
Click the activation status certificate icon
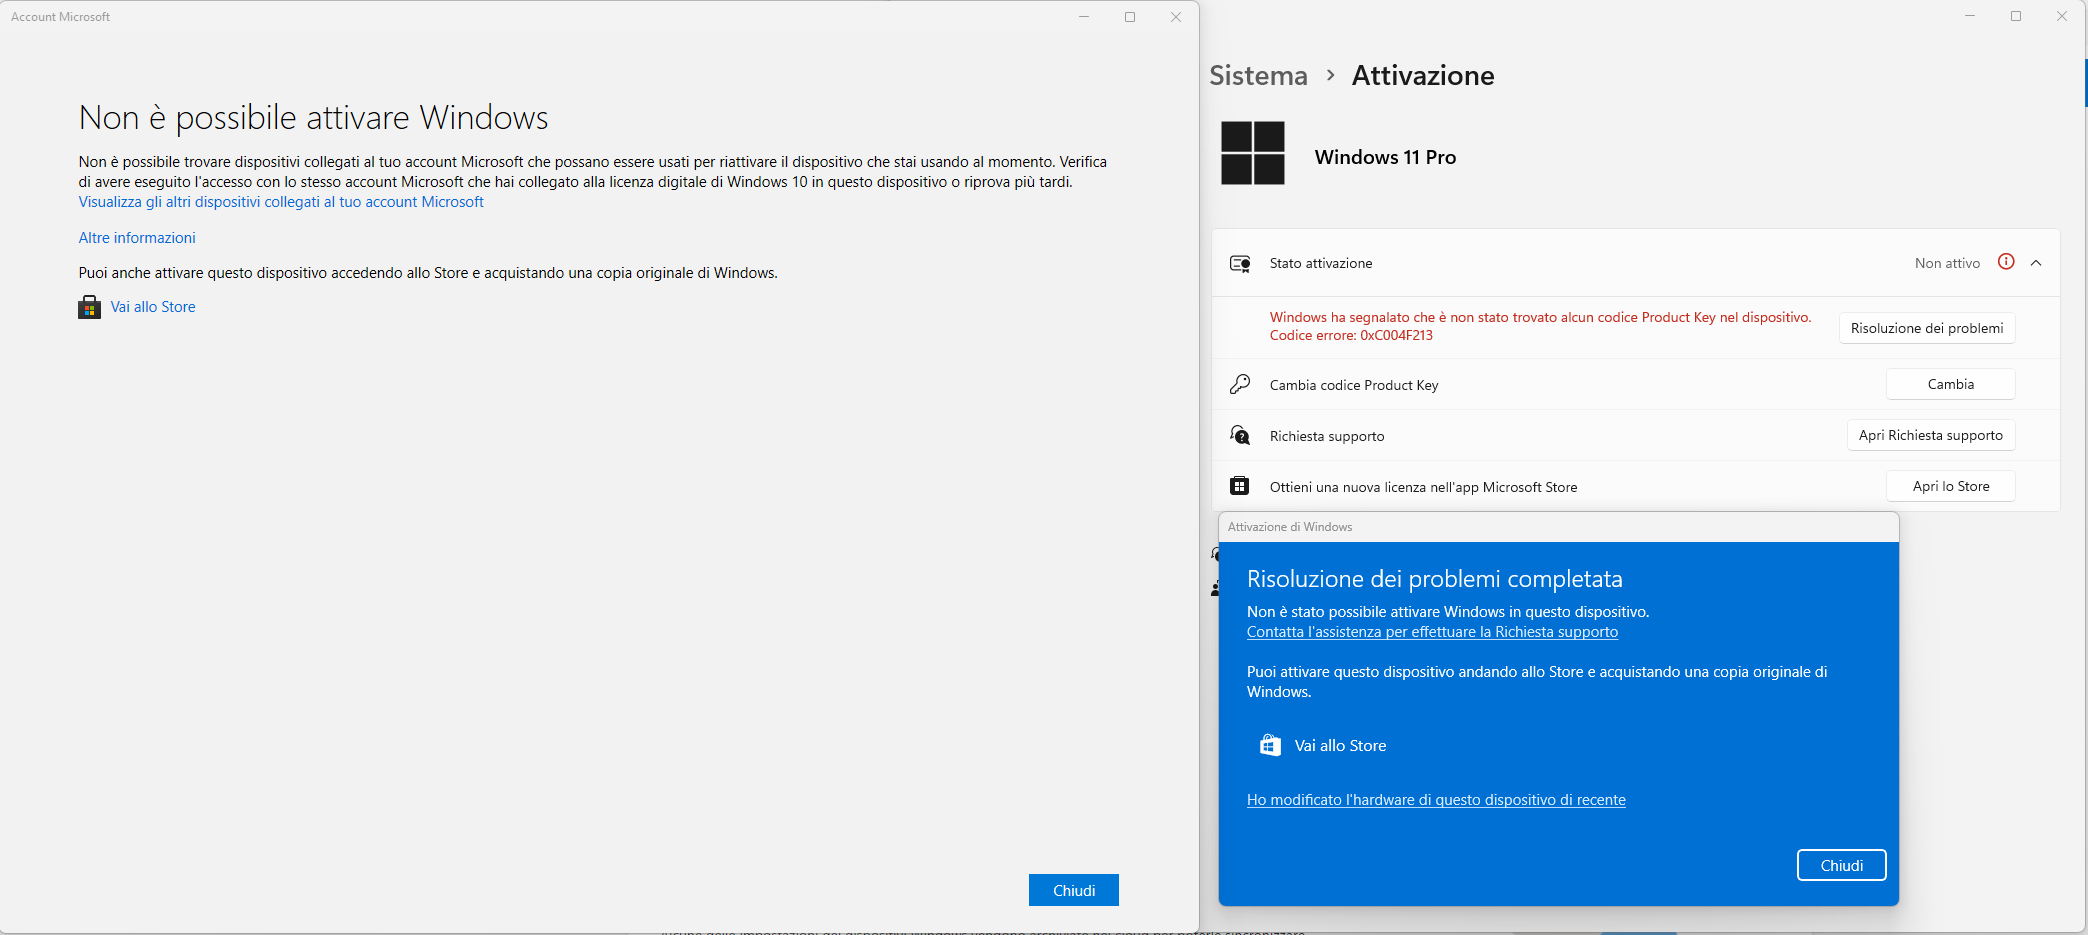click(x=1240, y=263)
